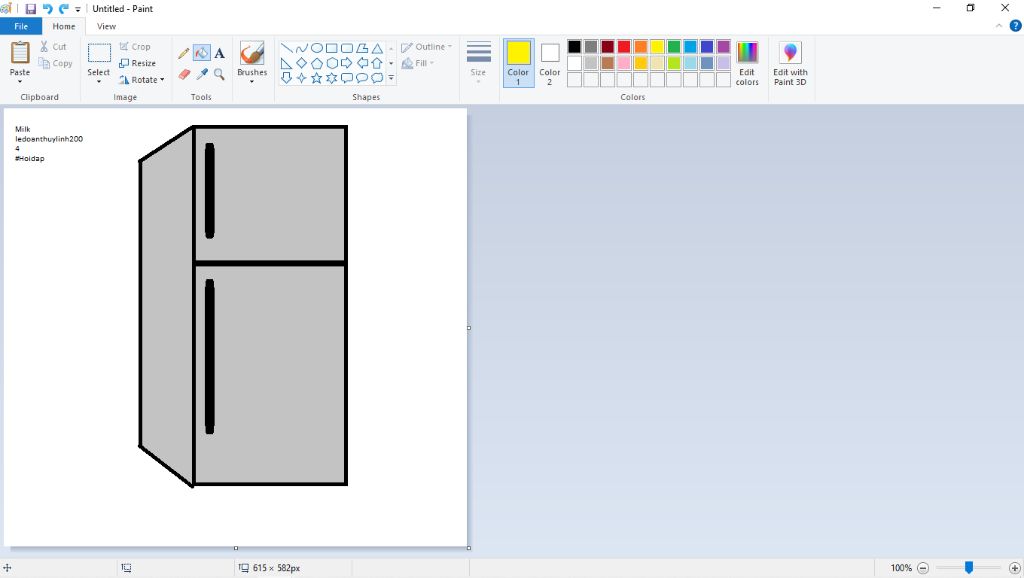The width and height of the screenshot is (1024, 578).
Task: Select the Text tool
Action: (x=219, y=54)
